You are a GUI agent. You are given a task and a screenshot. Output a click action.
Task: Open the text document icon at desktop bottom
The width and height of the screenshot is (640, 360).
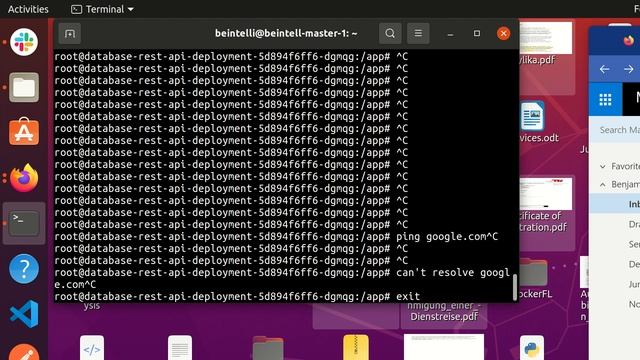(180, 348)
